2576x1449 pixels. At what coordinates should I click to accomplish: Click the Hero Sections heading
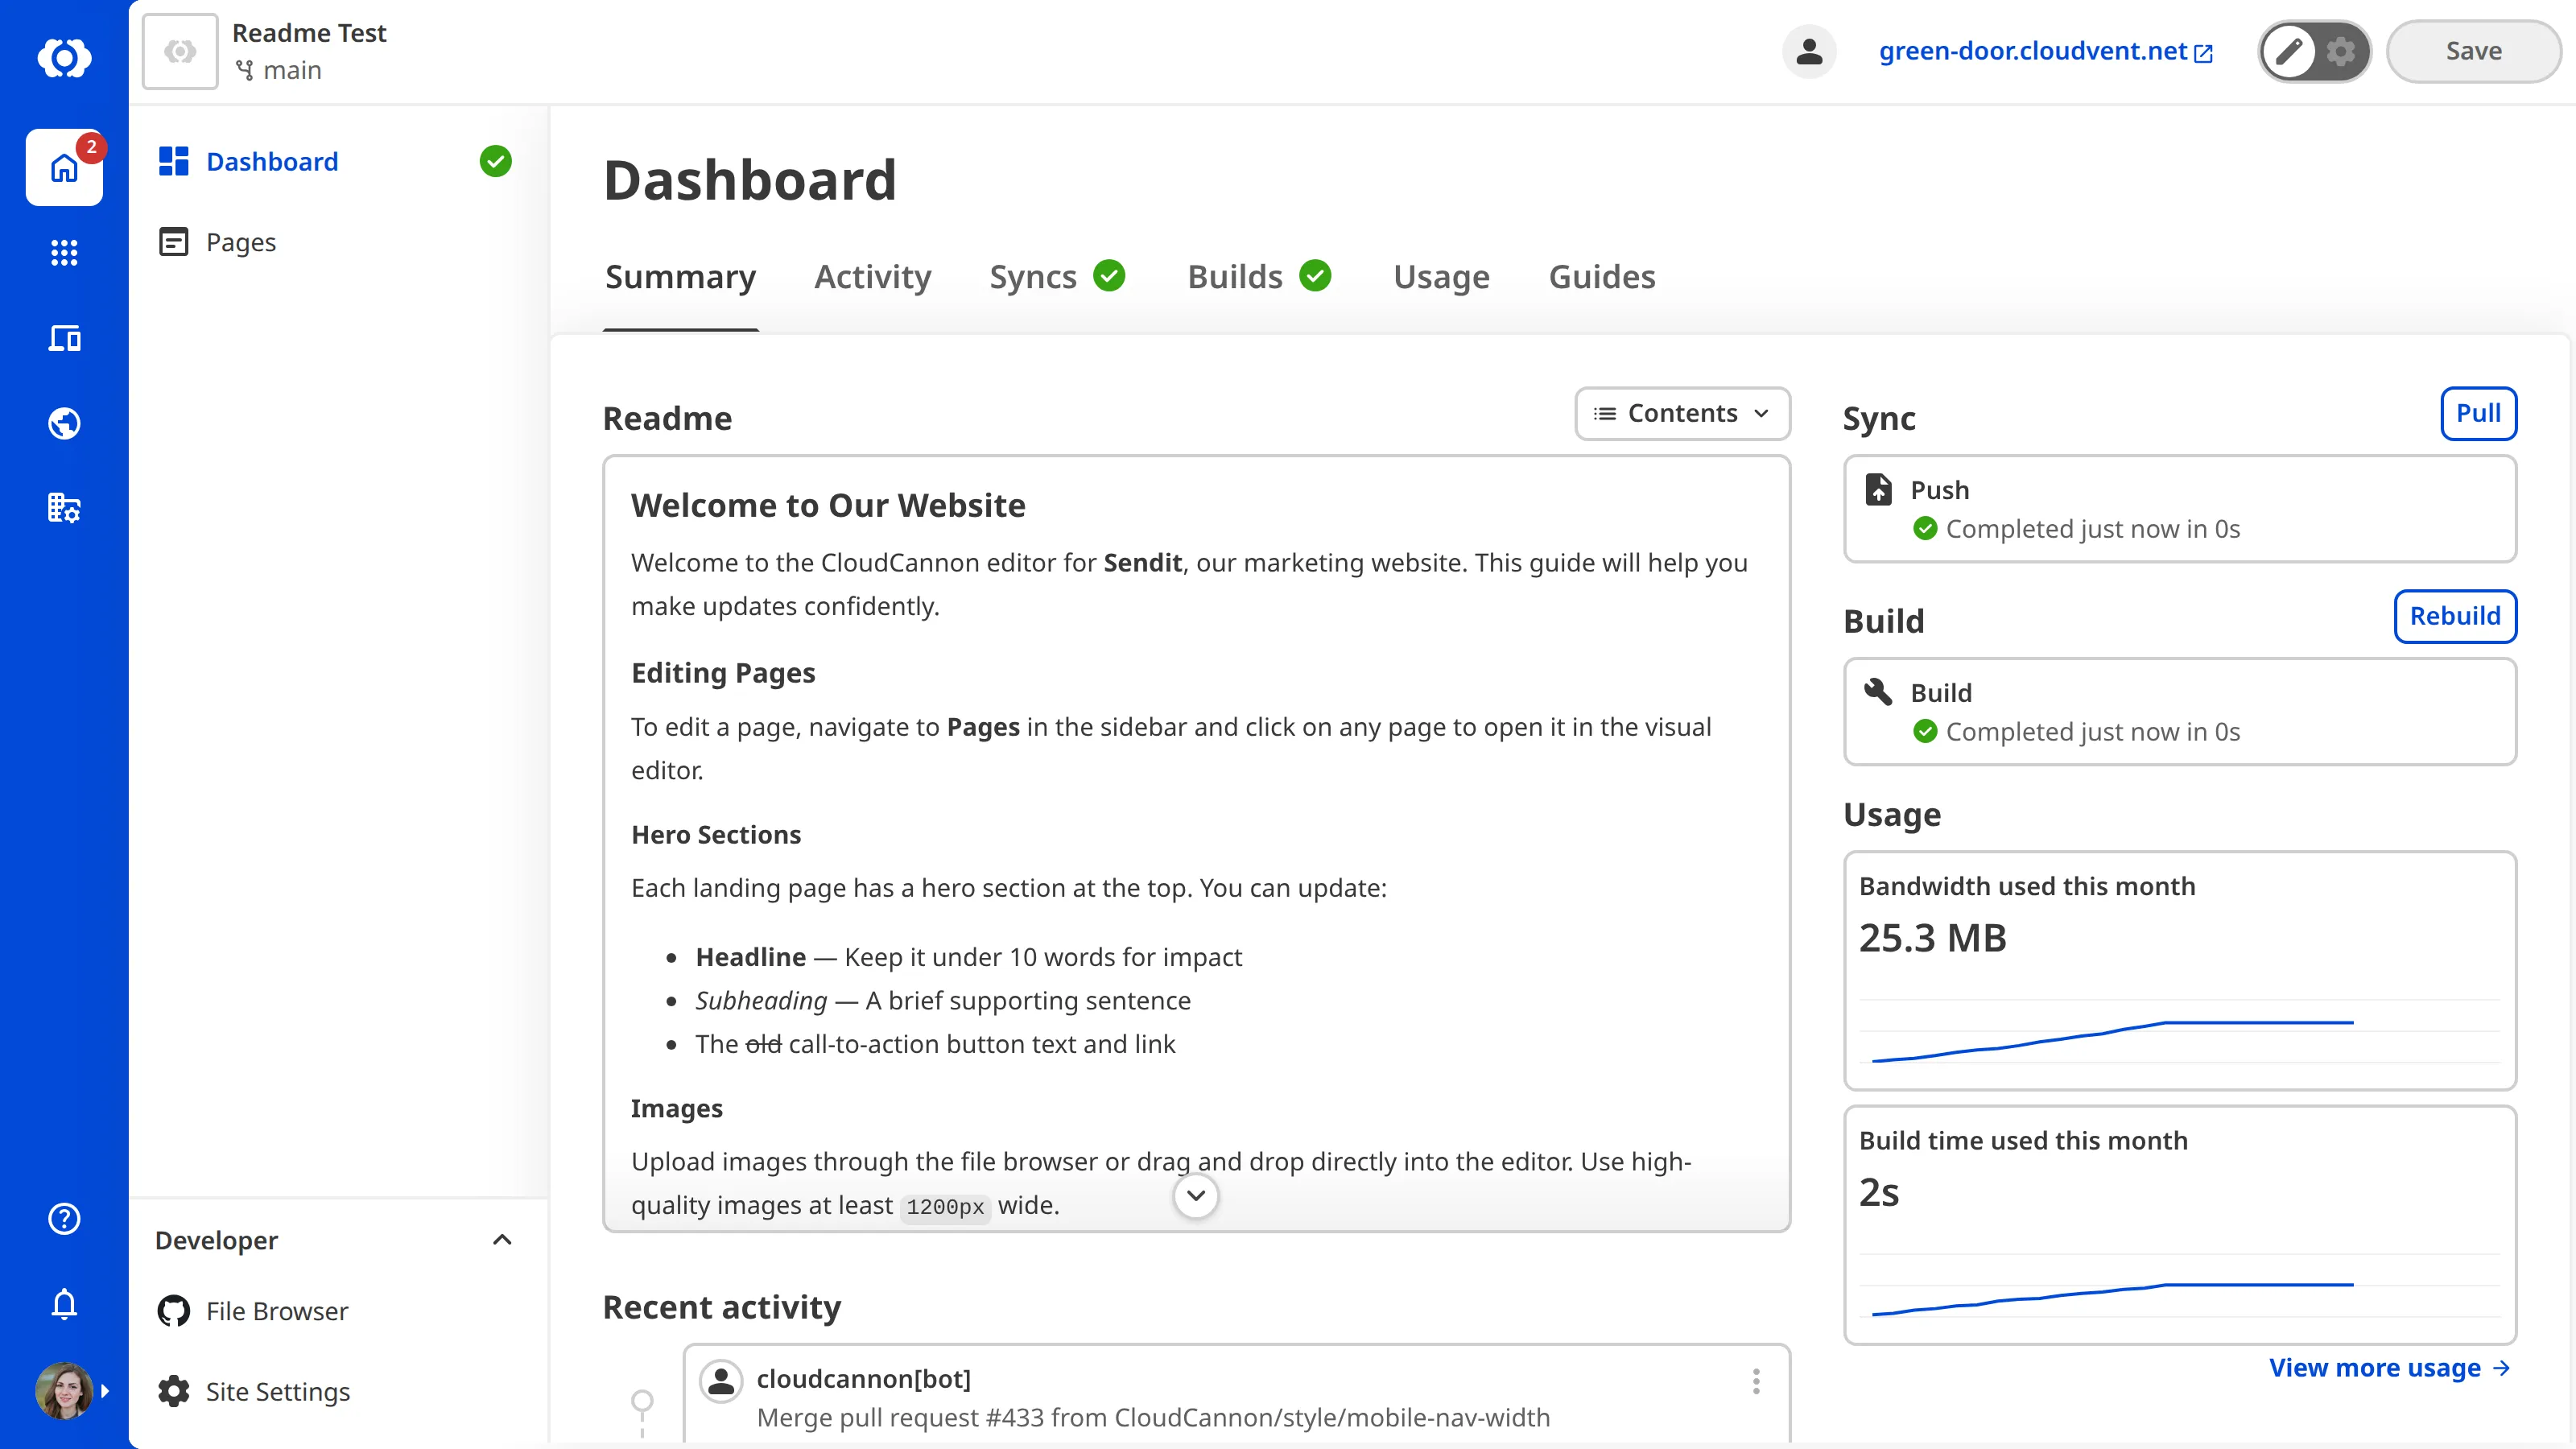click(716, 835)
